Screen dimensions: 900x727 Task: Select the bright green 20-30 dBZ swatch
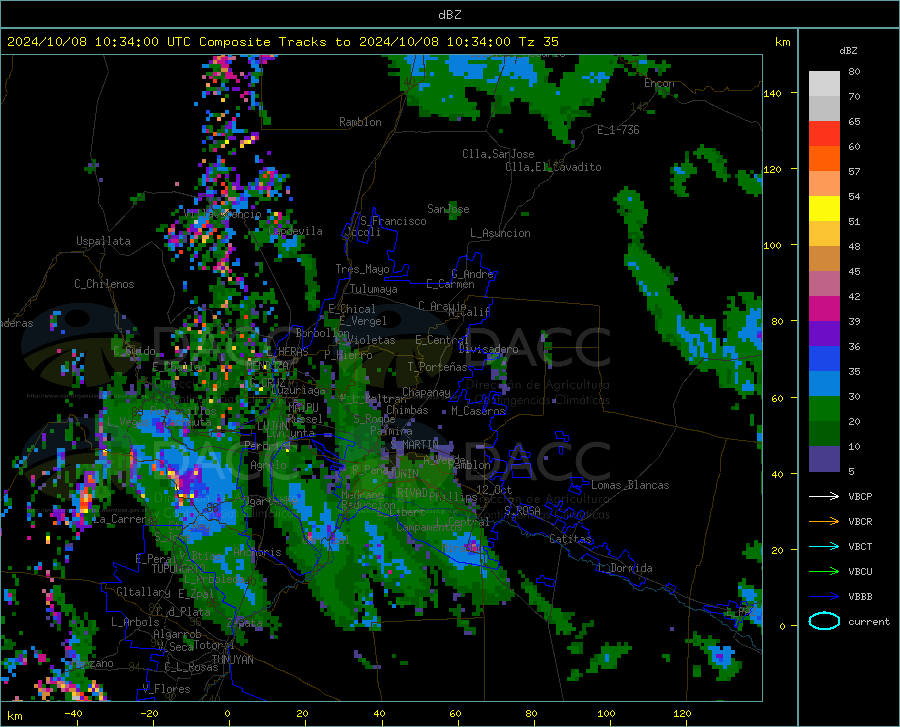[824, 409]
